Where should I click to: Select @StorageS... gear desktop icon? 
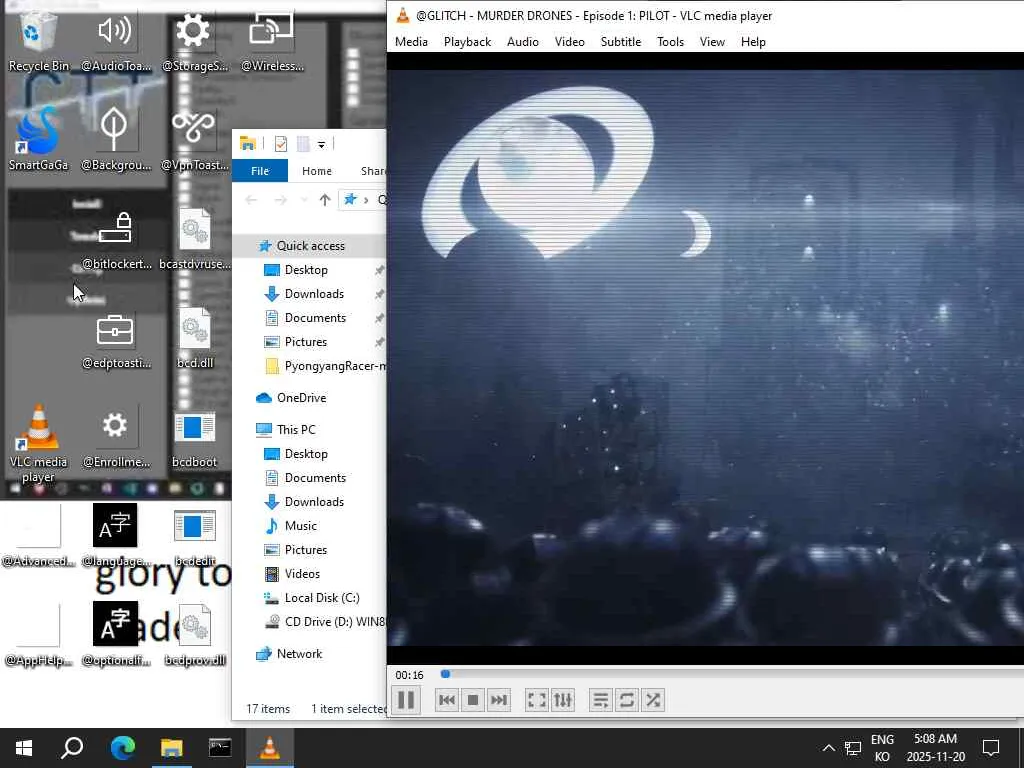tap(194, 42)
